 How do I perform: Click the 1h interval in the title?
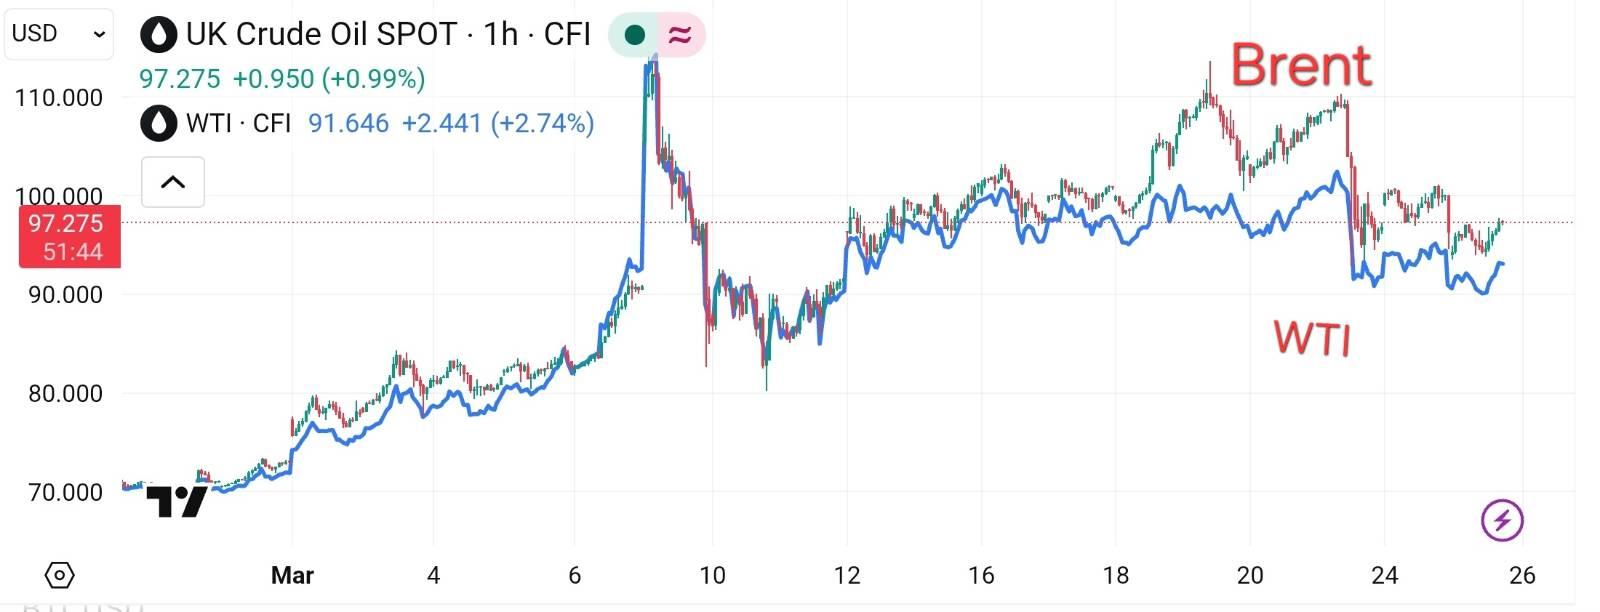point(501,35)
